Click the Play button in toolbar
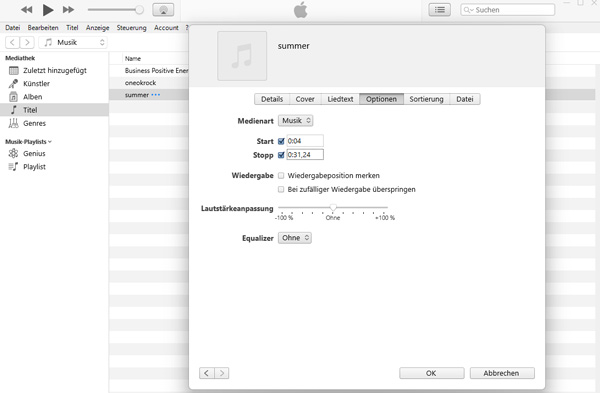Screen dimensions: 600x393 click(x=48, y=10)
